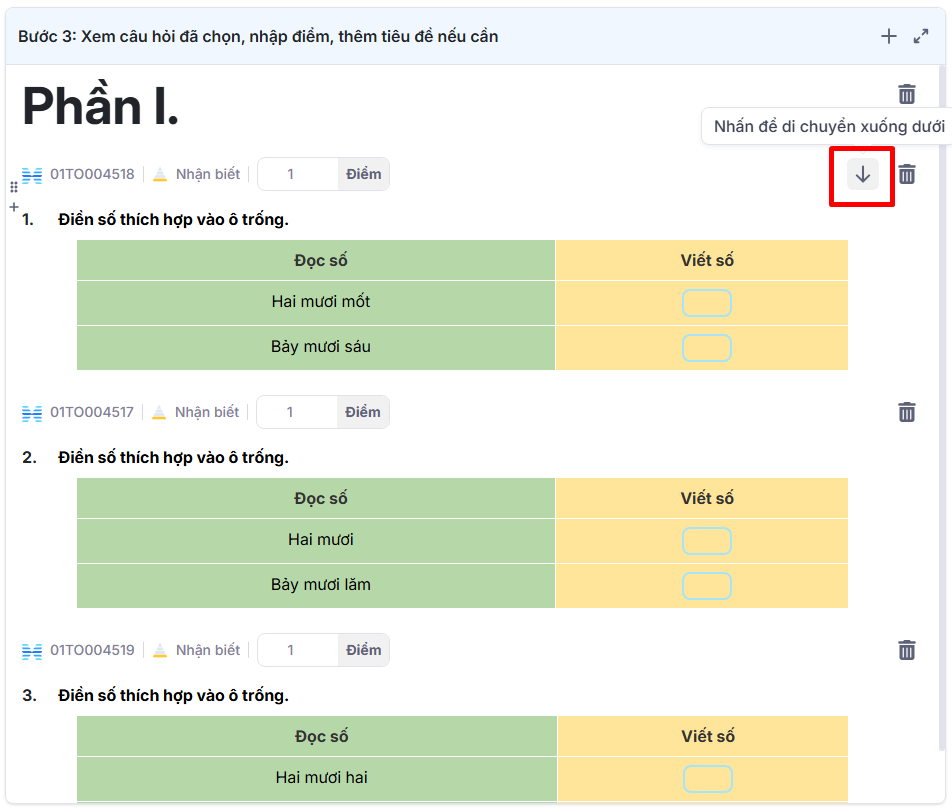
Task: Click the blue question-type icon for 01TO004517
Action: (32, 413)
